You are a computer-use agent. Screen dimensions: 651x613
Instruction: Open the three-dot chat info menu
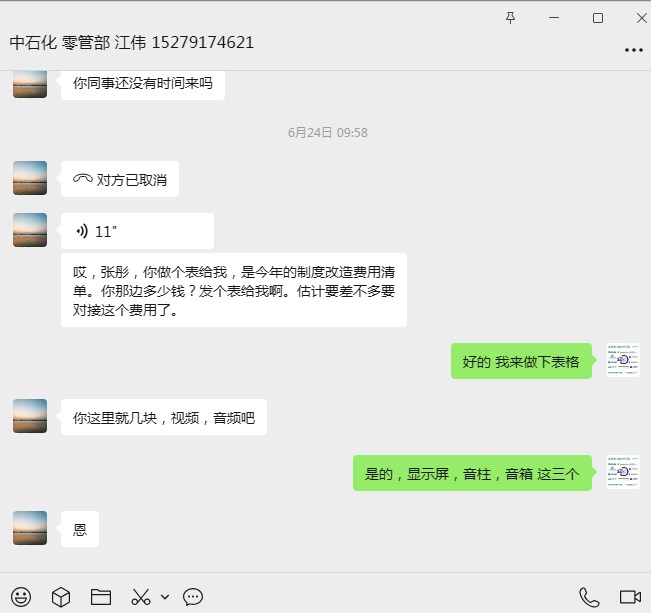click(634, 50)
